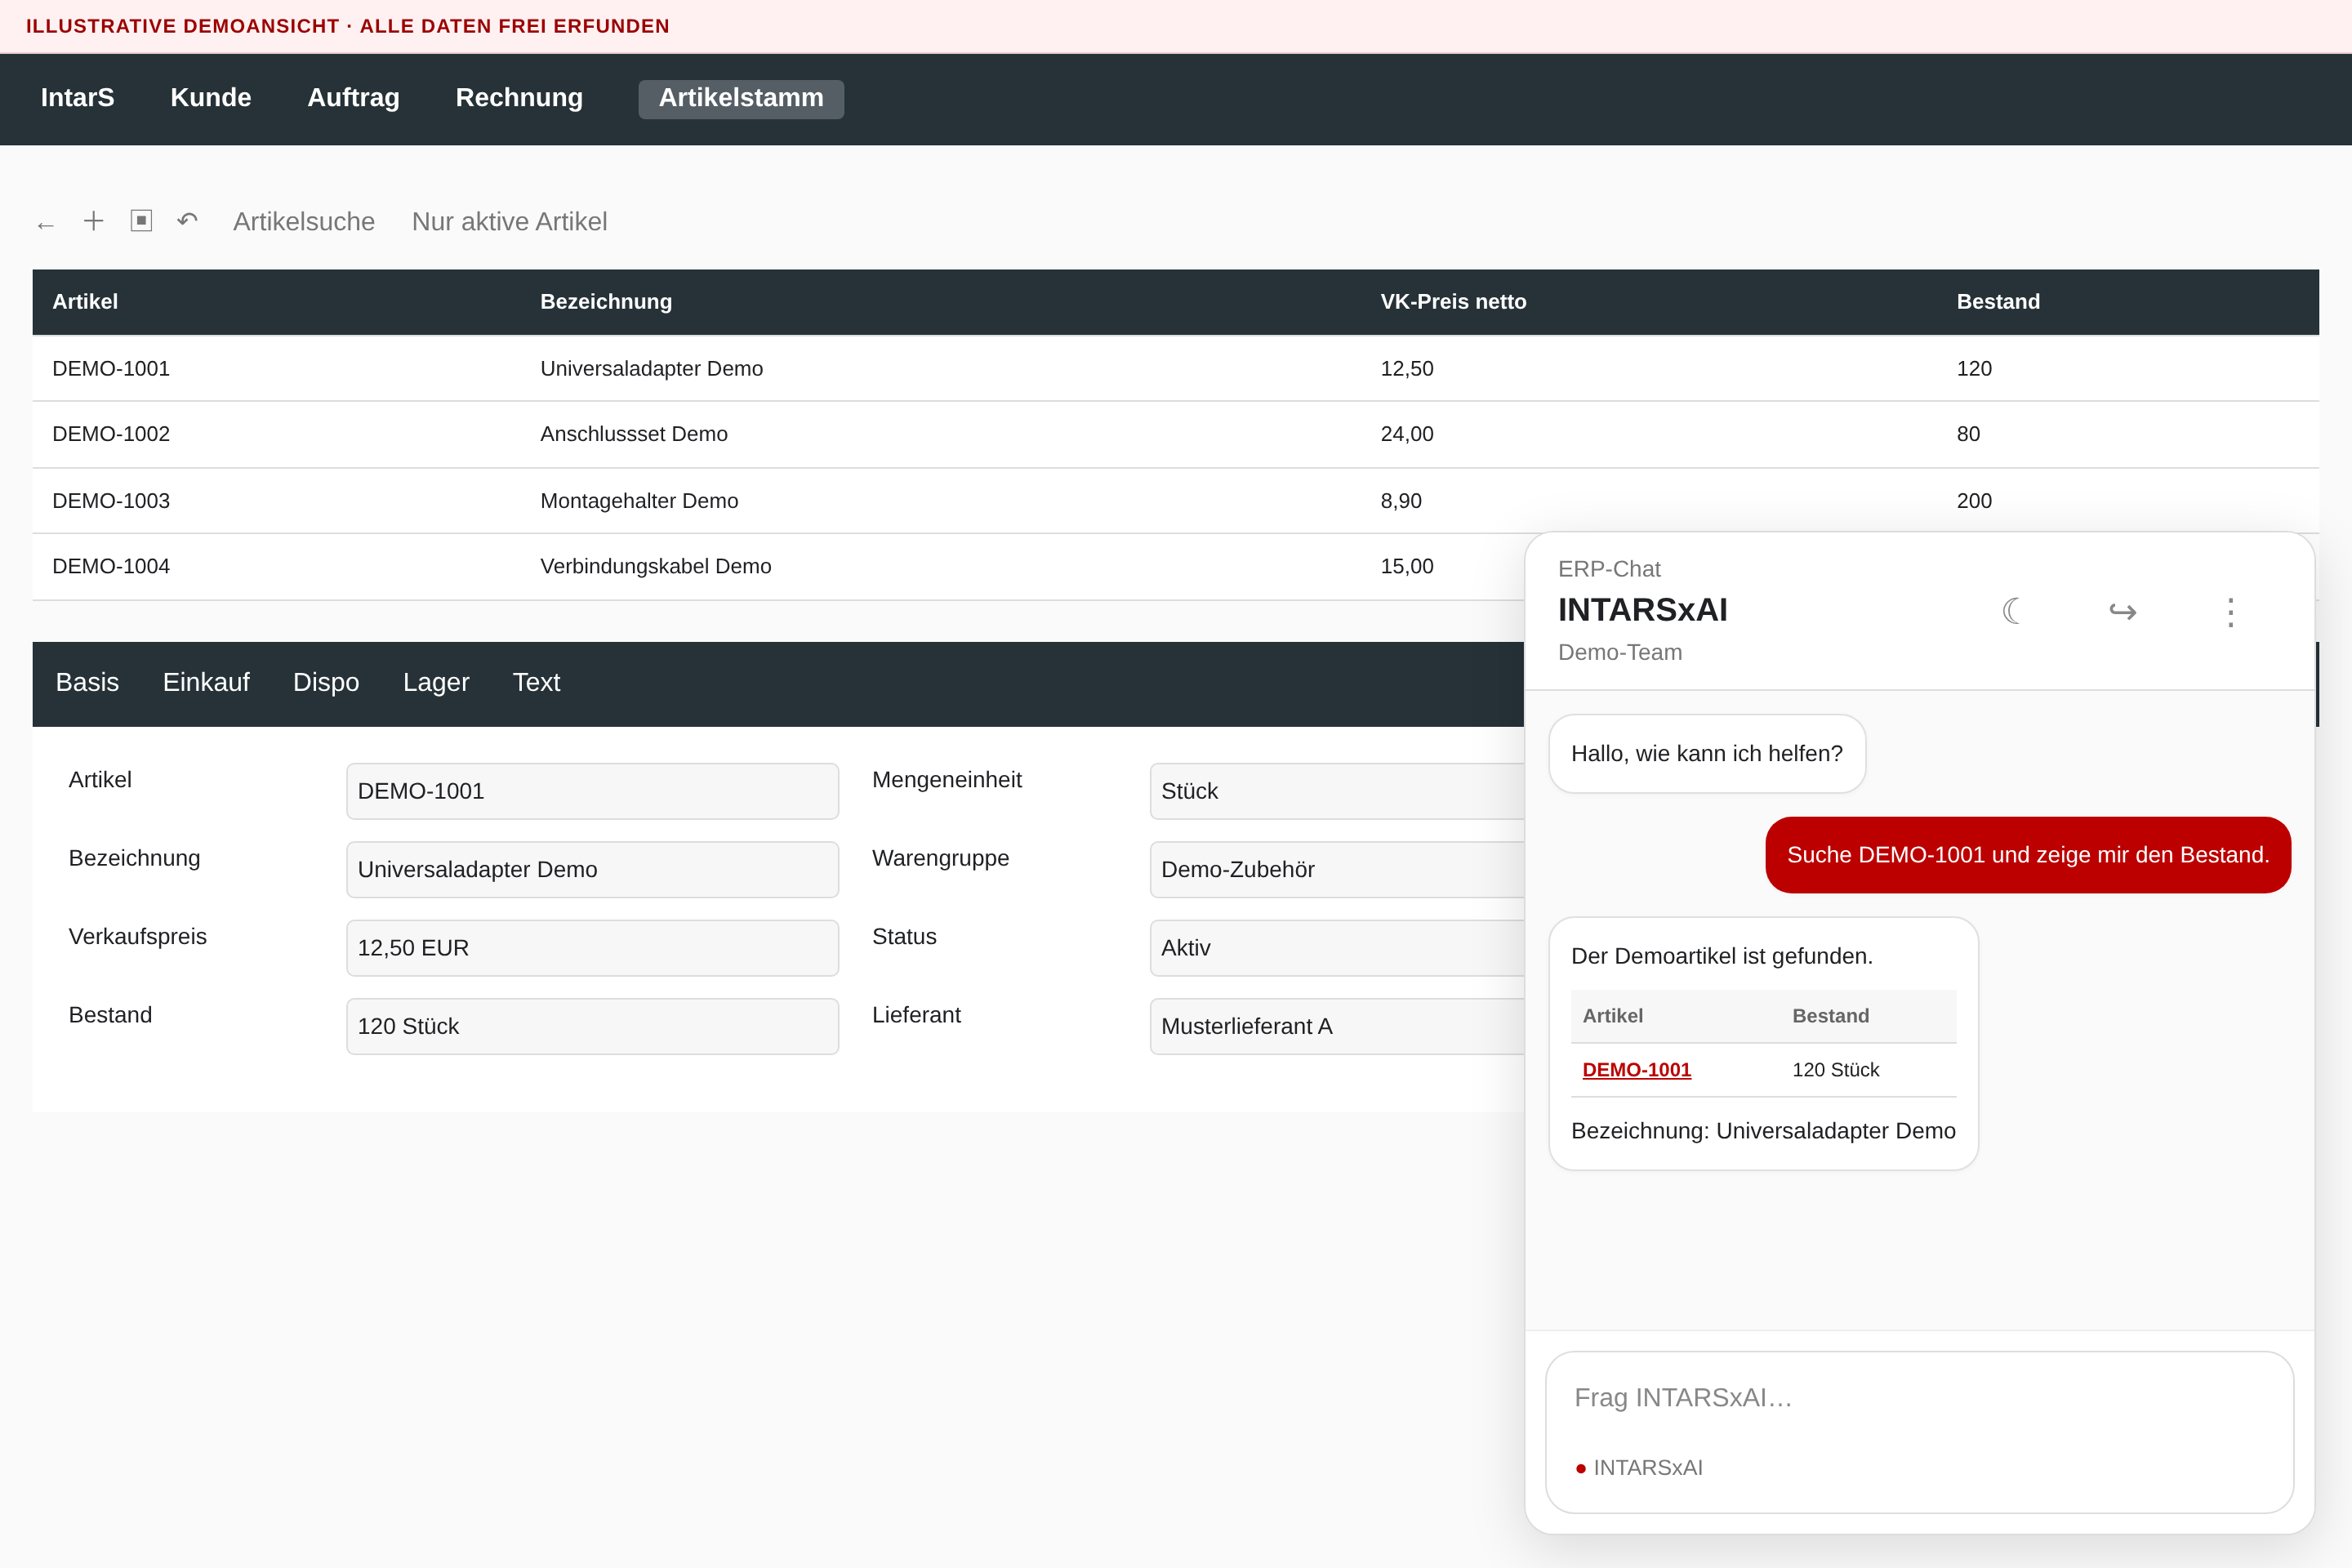The width and height of the screenshot is (2352, 1568).
Task: Click the Bestand column header in the table
Action: [1998, 302]
